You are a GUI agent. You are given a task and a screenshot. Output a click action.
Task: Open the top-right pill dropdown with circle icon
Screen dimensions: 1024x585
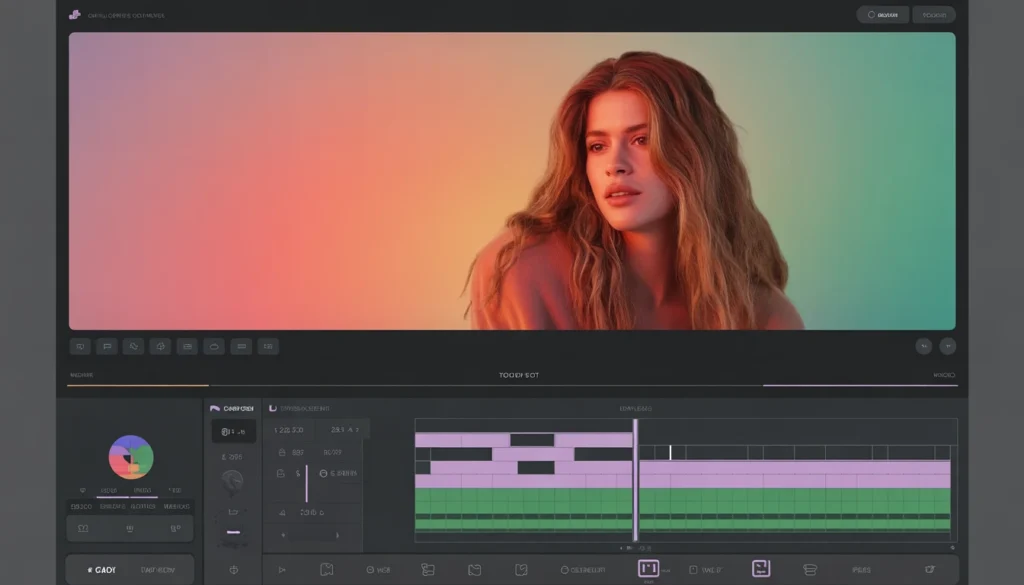pyautogui.click(x=882, y=15)
